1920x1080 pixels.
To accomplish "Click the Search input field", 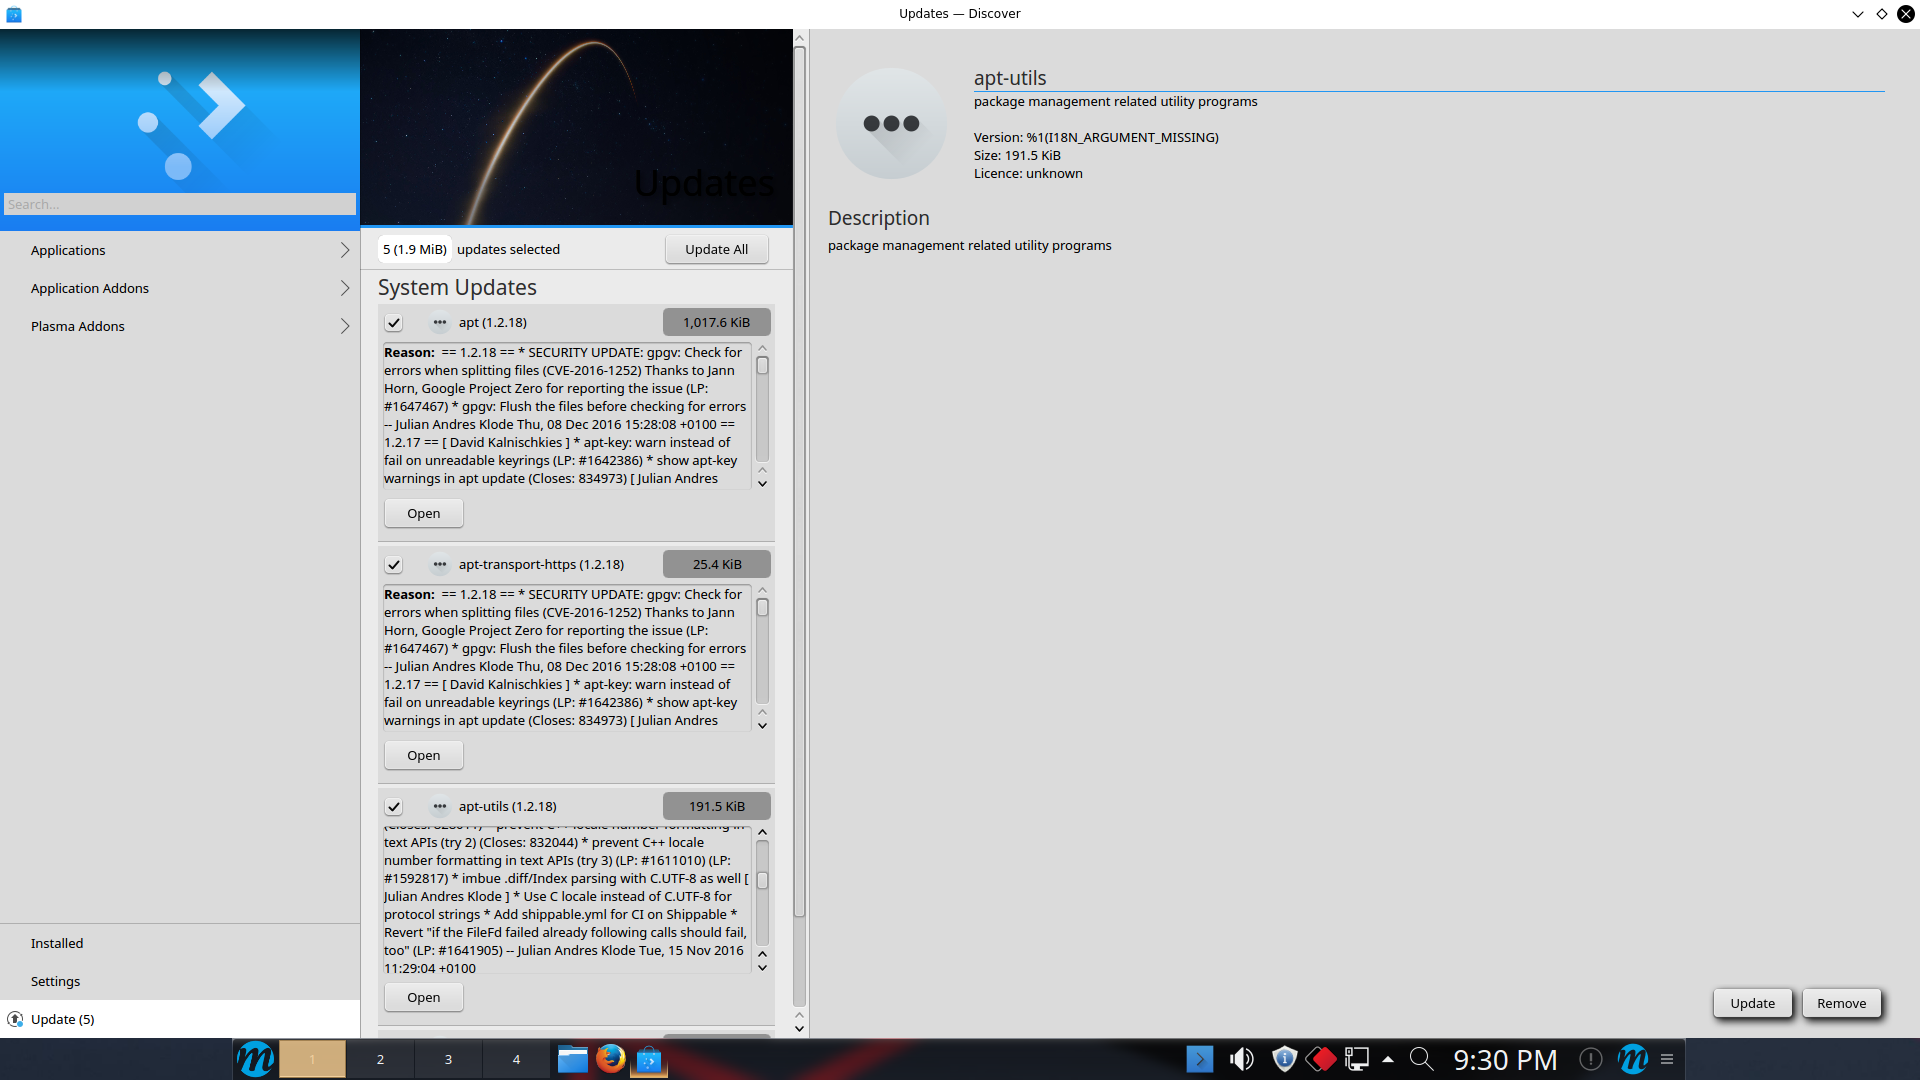I will click(x=180, y=204).
